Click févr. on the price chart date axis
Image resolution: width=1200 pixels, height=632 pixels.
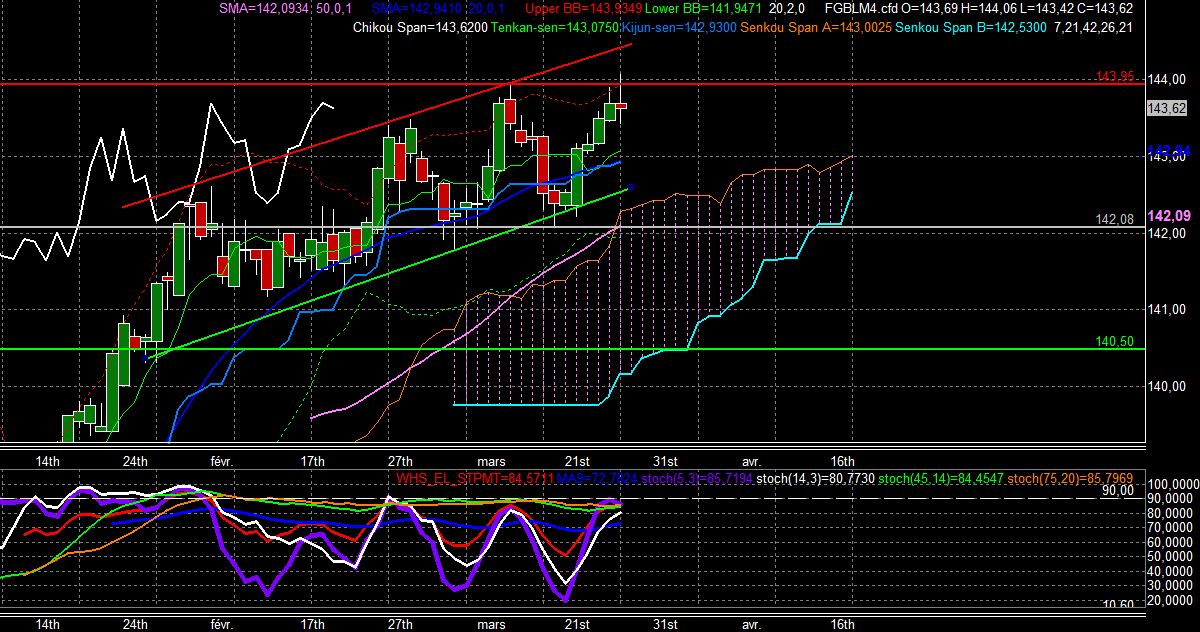[x=222, y=461]
